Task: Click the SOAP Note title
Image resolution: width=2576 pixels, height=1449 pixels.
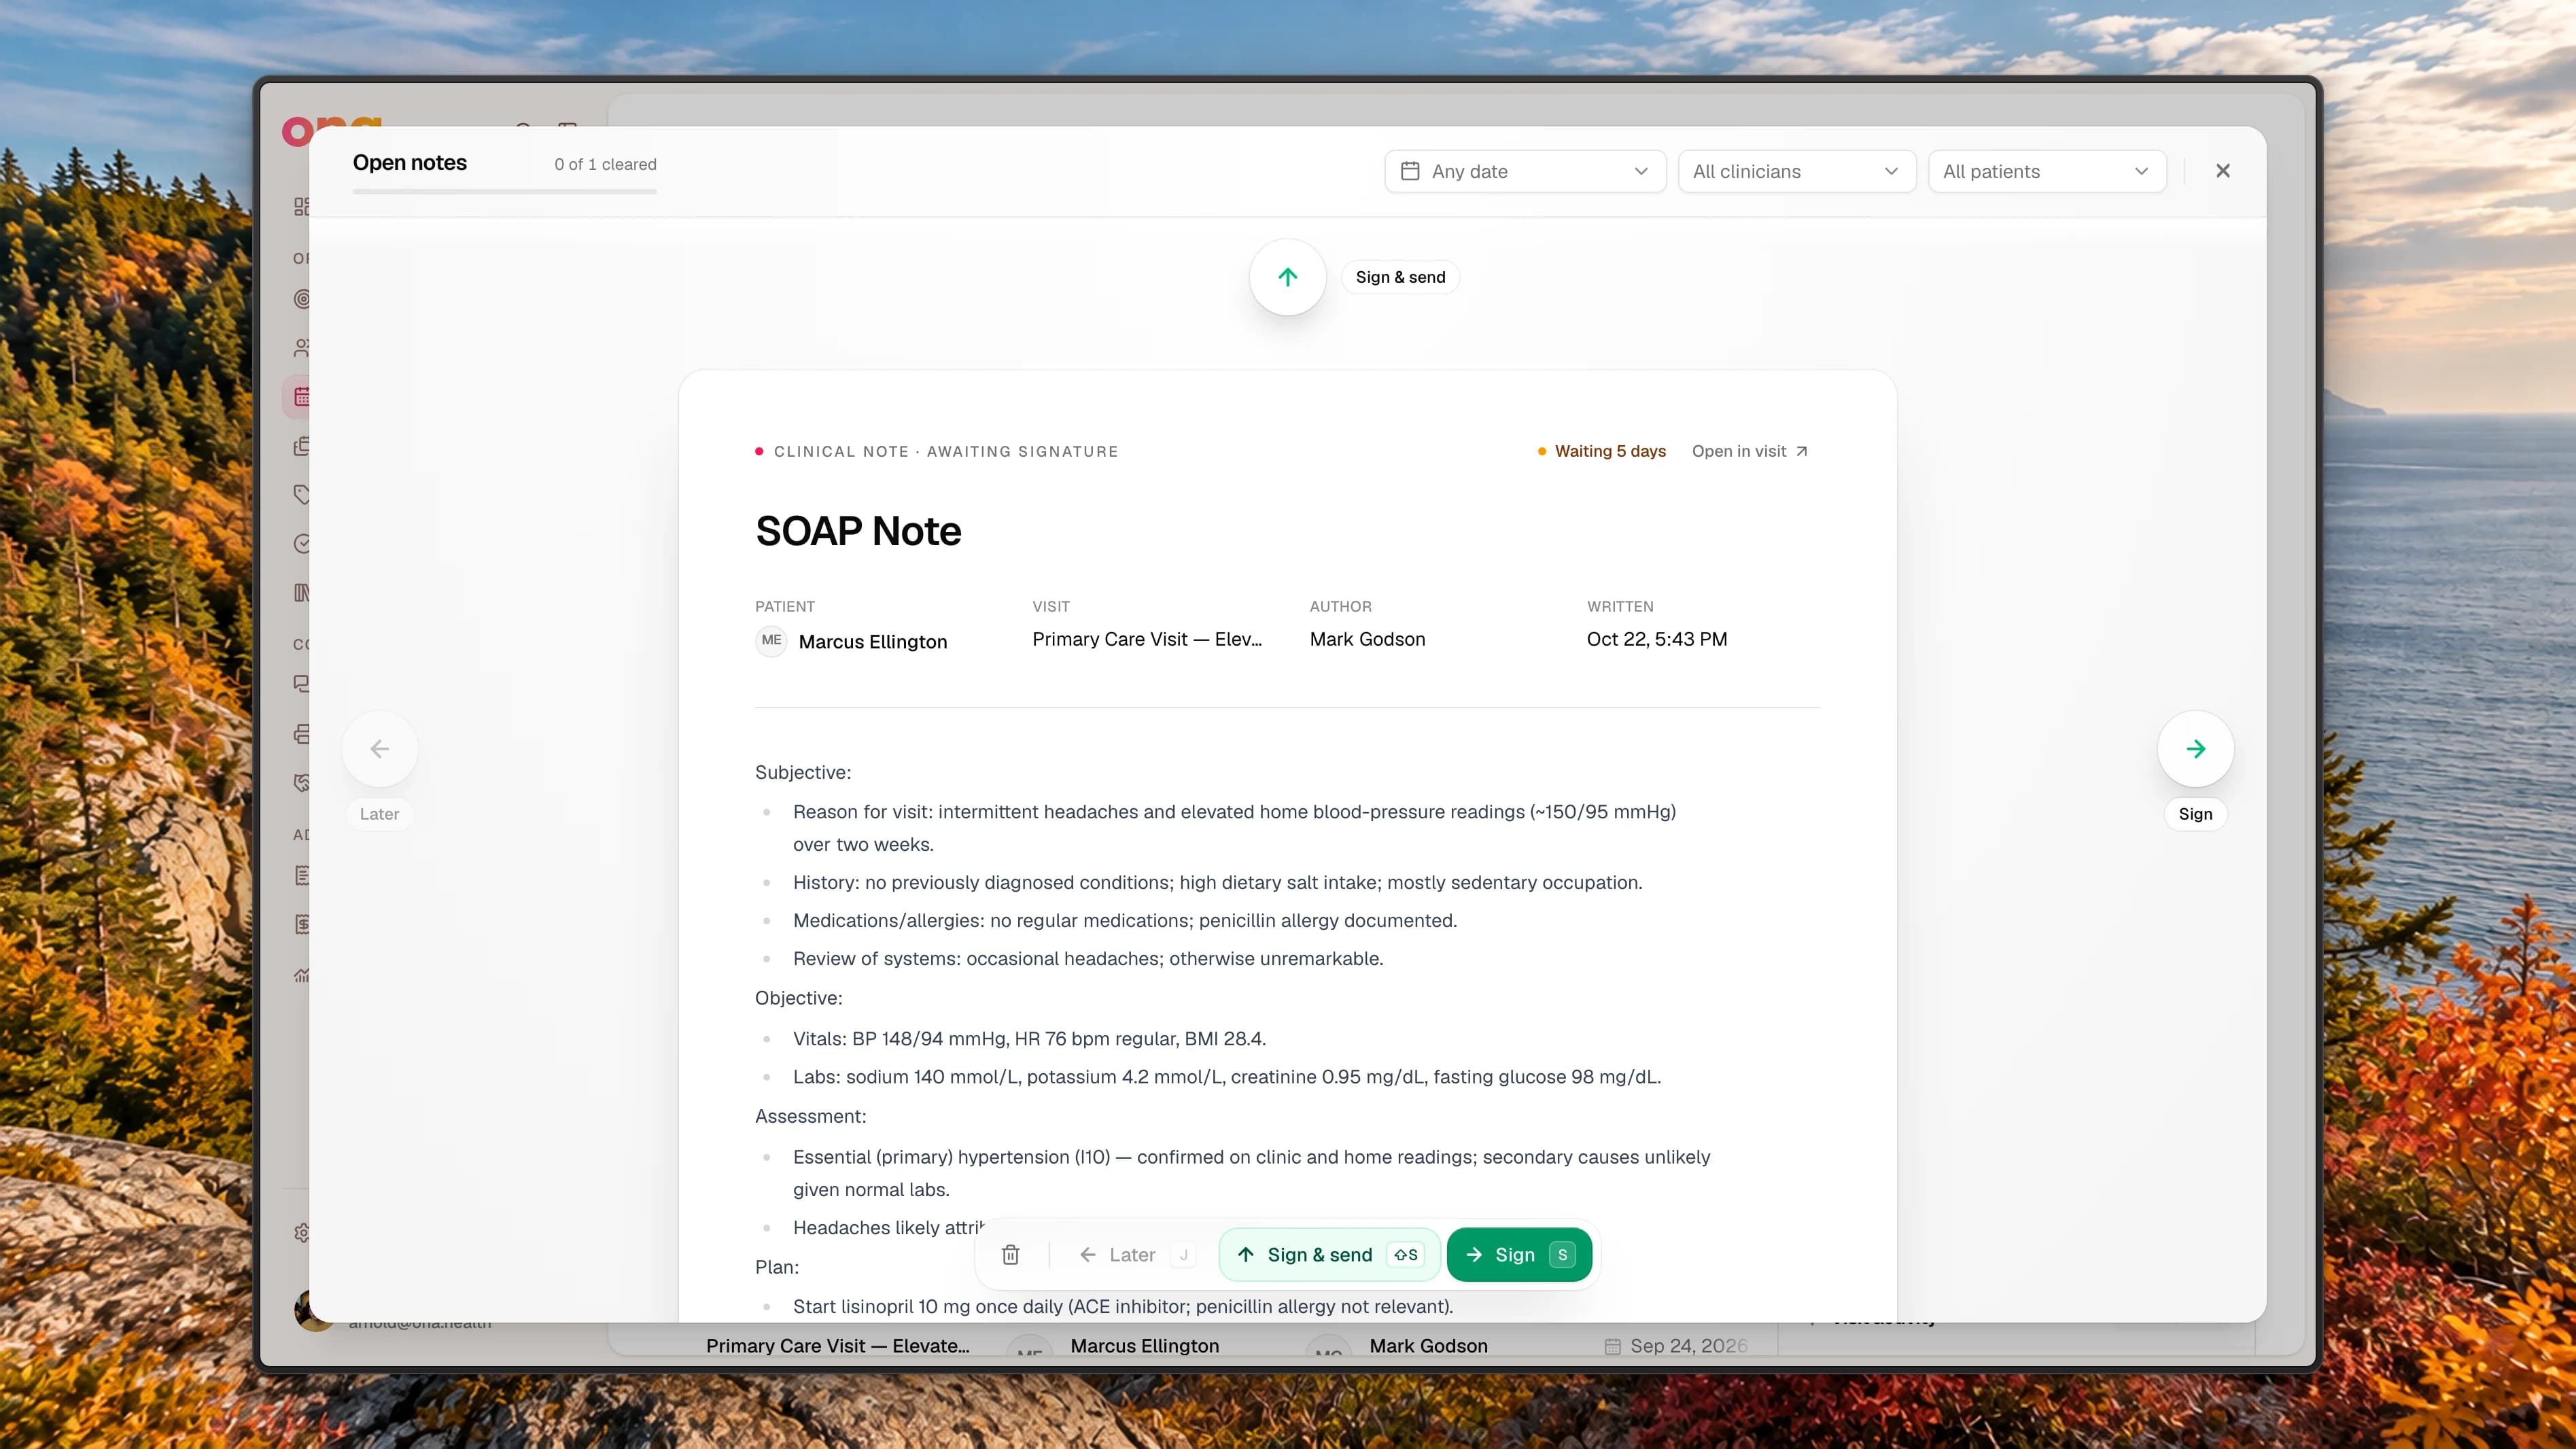Action: [x=858, y=531]
